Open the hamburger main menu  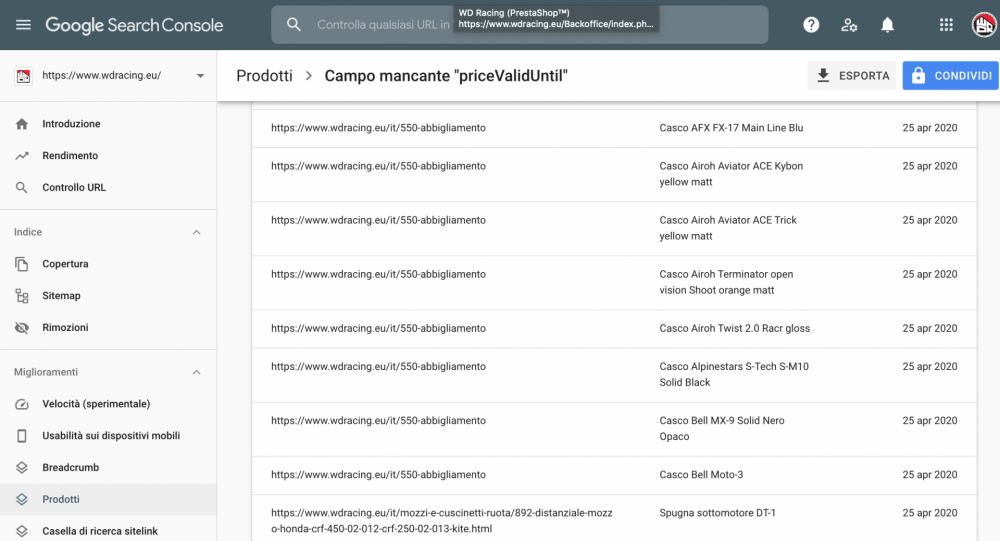pyautogui.click(x=23, y=25)
